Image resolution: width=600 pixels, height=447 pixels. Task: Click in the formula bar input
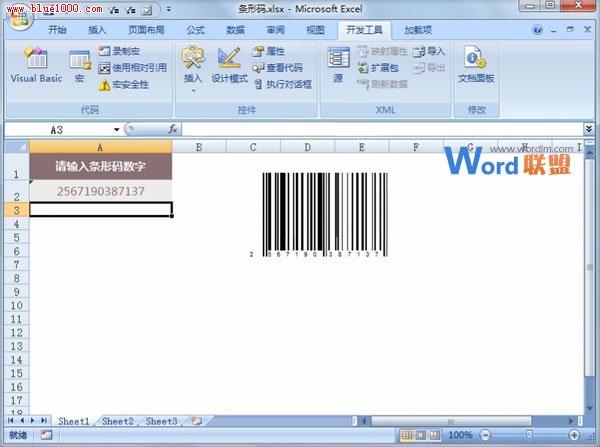point(383,130)
